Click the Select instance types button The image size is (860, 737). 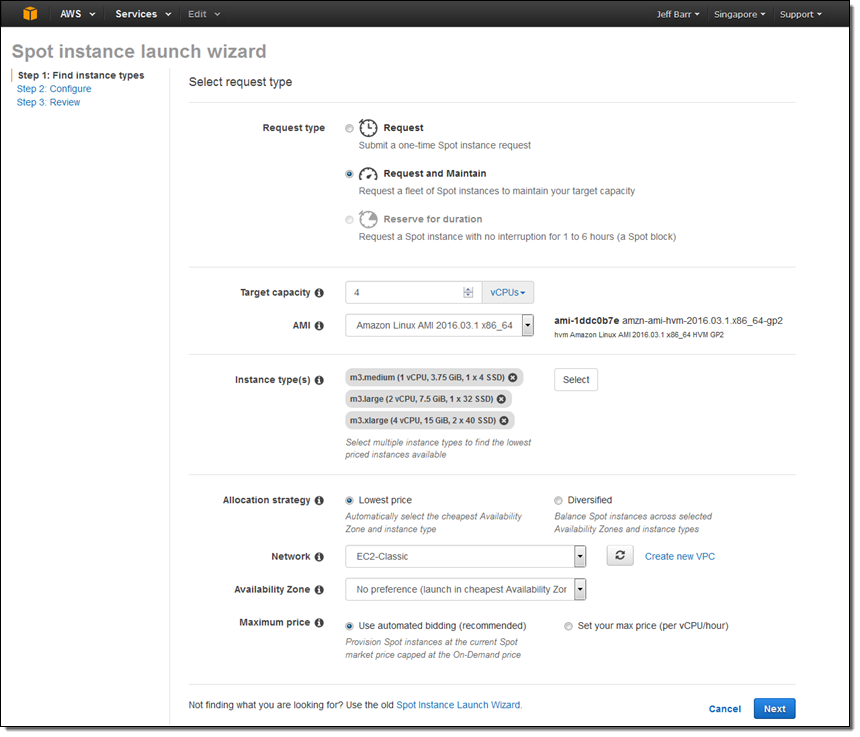coord(576,379)
